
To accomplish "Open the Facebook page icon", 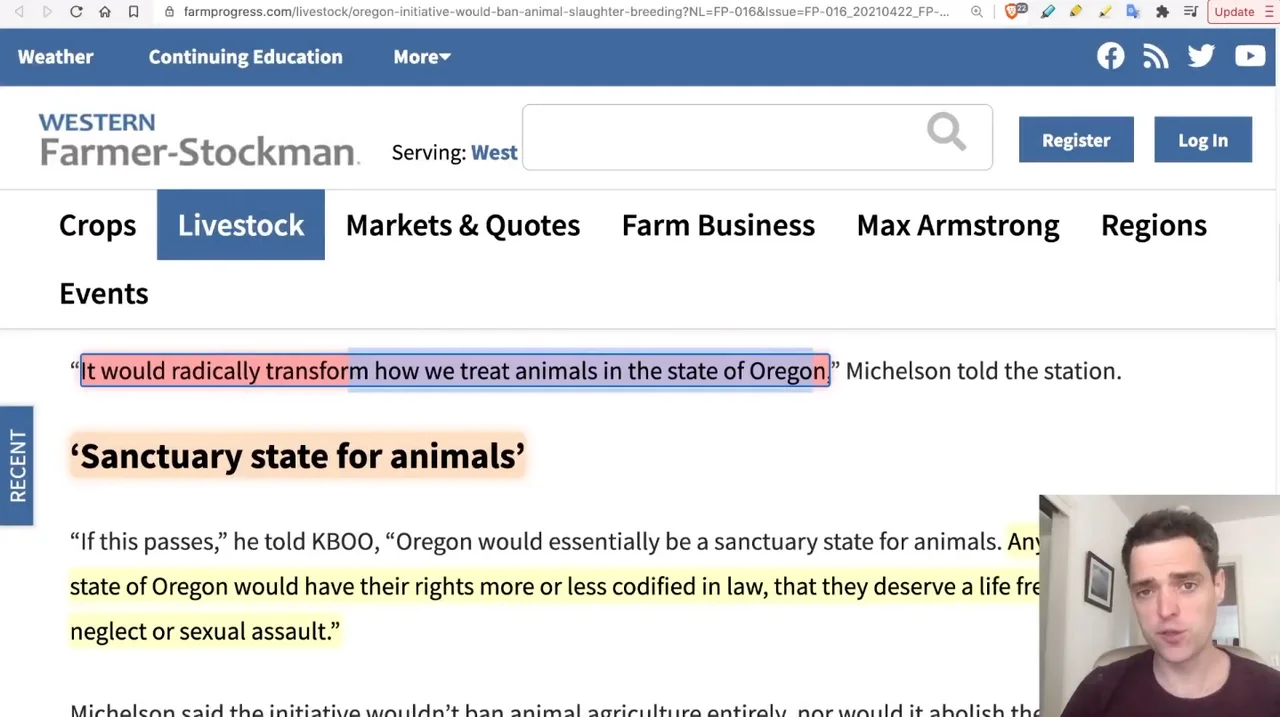I will (1110, 56).
